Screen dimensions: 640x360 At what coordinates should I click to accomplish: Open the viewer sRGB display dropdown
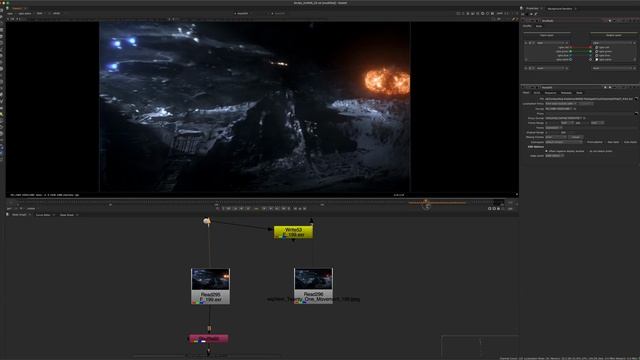[56, 13]
